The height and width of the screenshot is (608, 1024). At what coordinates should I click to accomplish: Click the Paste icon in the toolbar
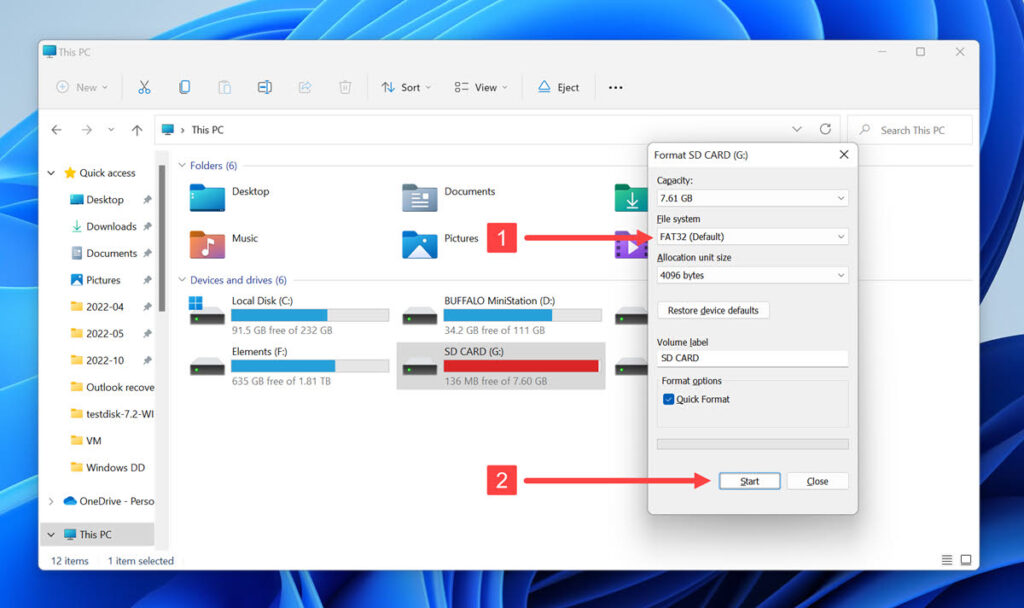[224, 87]
